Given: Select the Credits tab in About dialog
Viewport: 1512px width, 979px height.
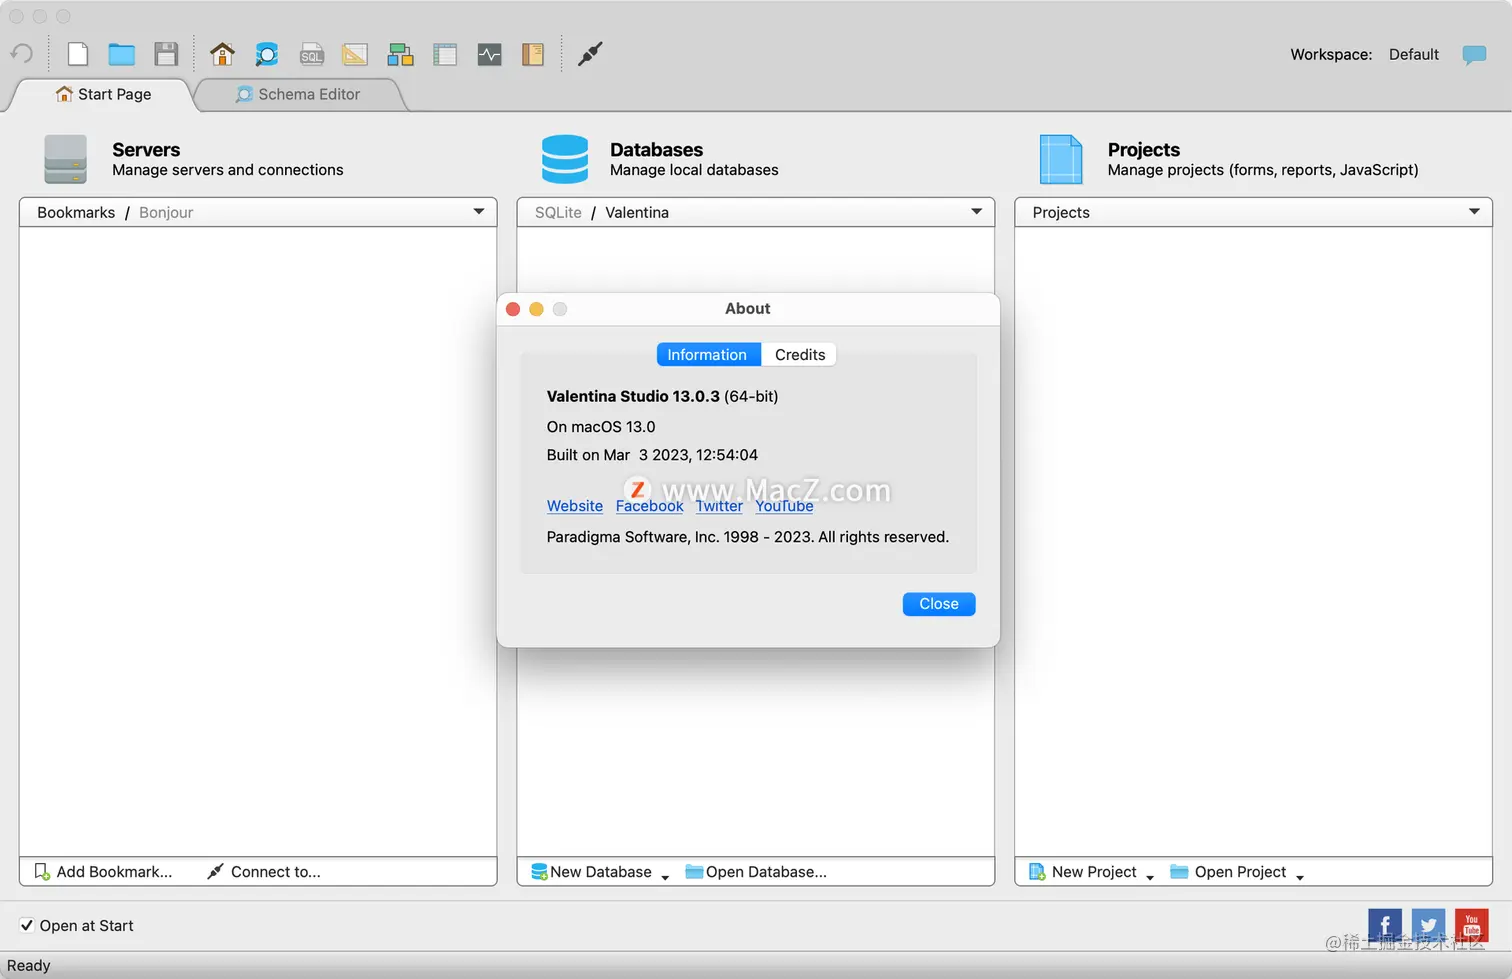Looking at the screenshot, I should point(800,355).
